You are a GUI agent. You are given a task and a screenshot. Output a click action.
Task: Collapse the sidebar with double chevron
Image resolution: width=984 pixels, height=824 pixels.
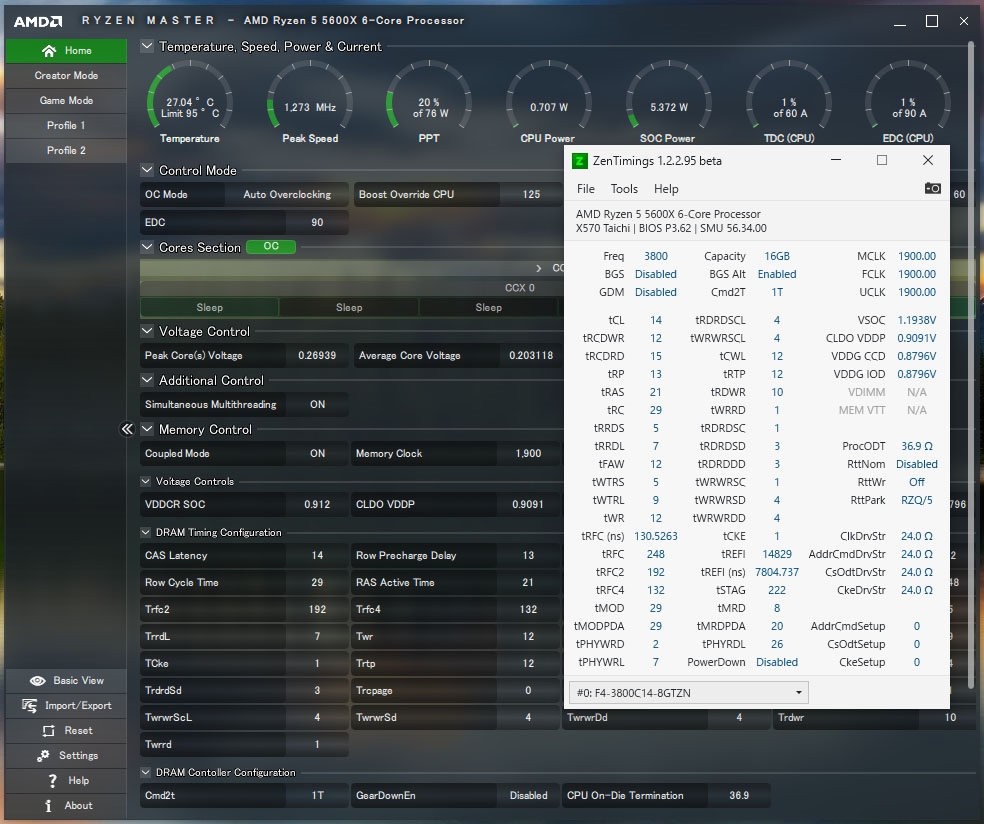(127, 429)
